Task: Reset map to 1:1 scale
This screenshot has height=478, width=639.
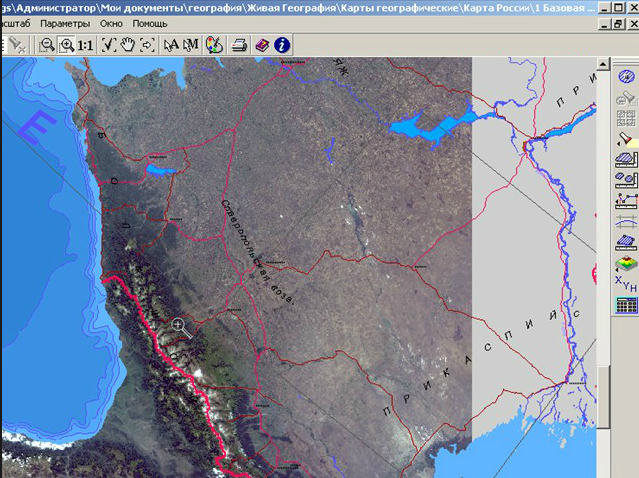Action: coord(86,45)
